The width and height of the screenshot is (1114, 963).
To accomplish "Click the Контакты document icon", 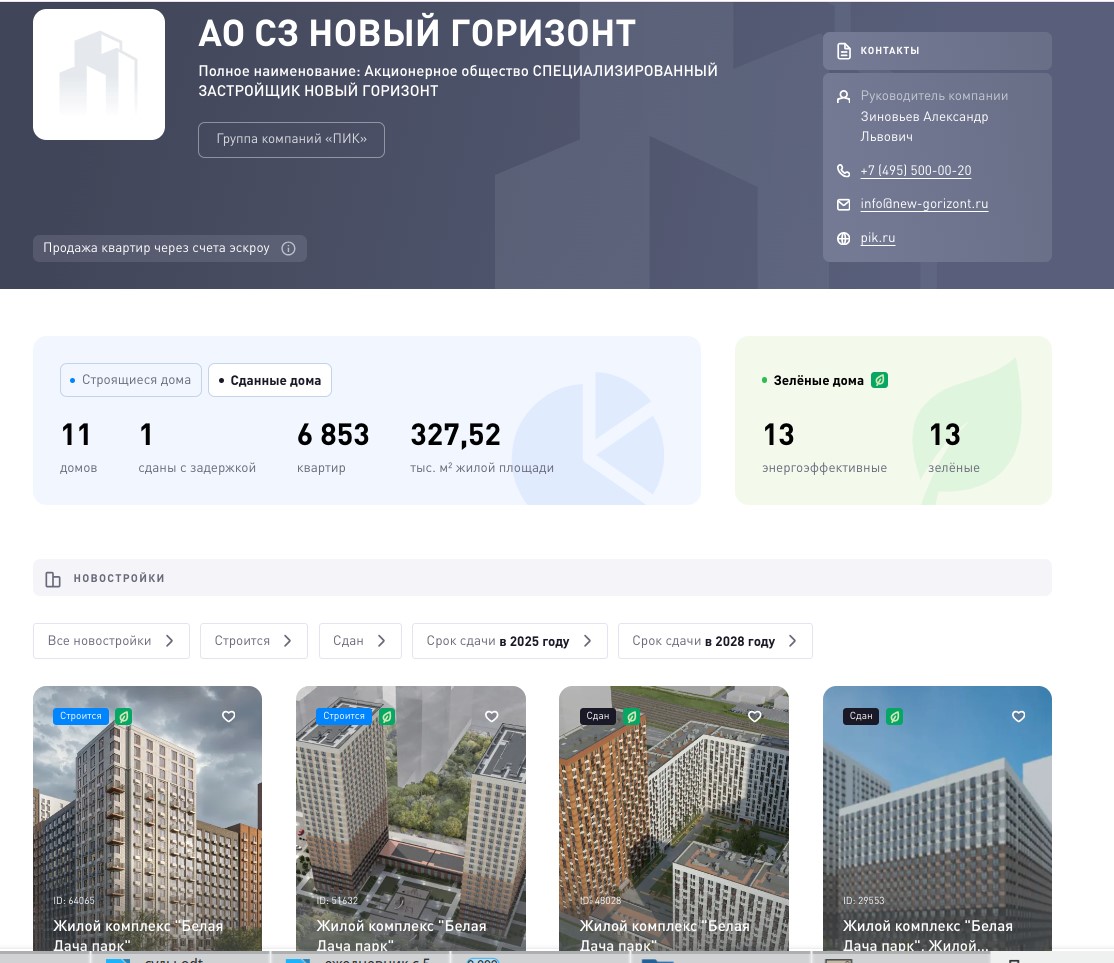I will [843, 51].
